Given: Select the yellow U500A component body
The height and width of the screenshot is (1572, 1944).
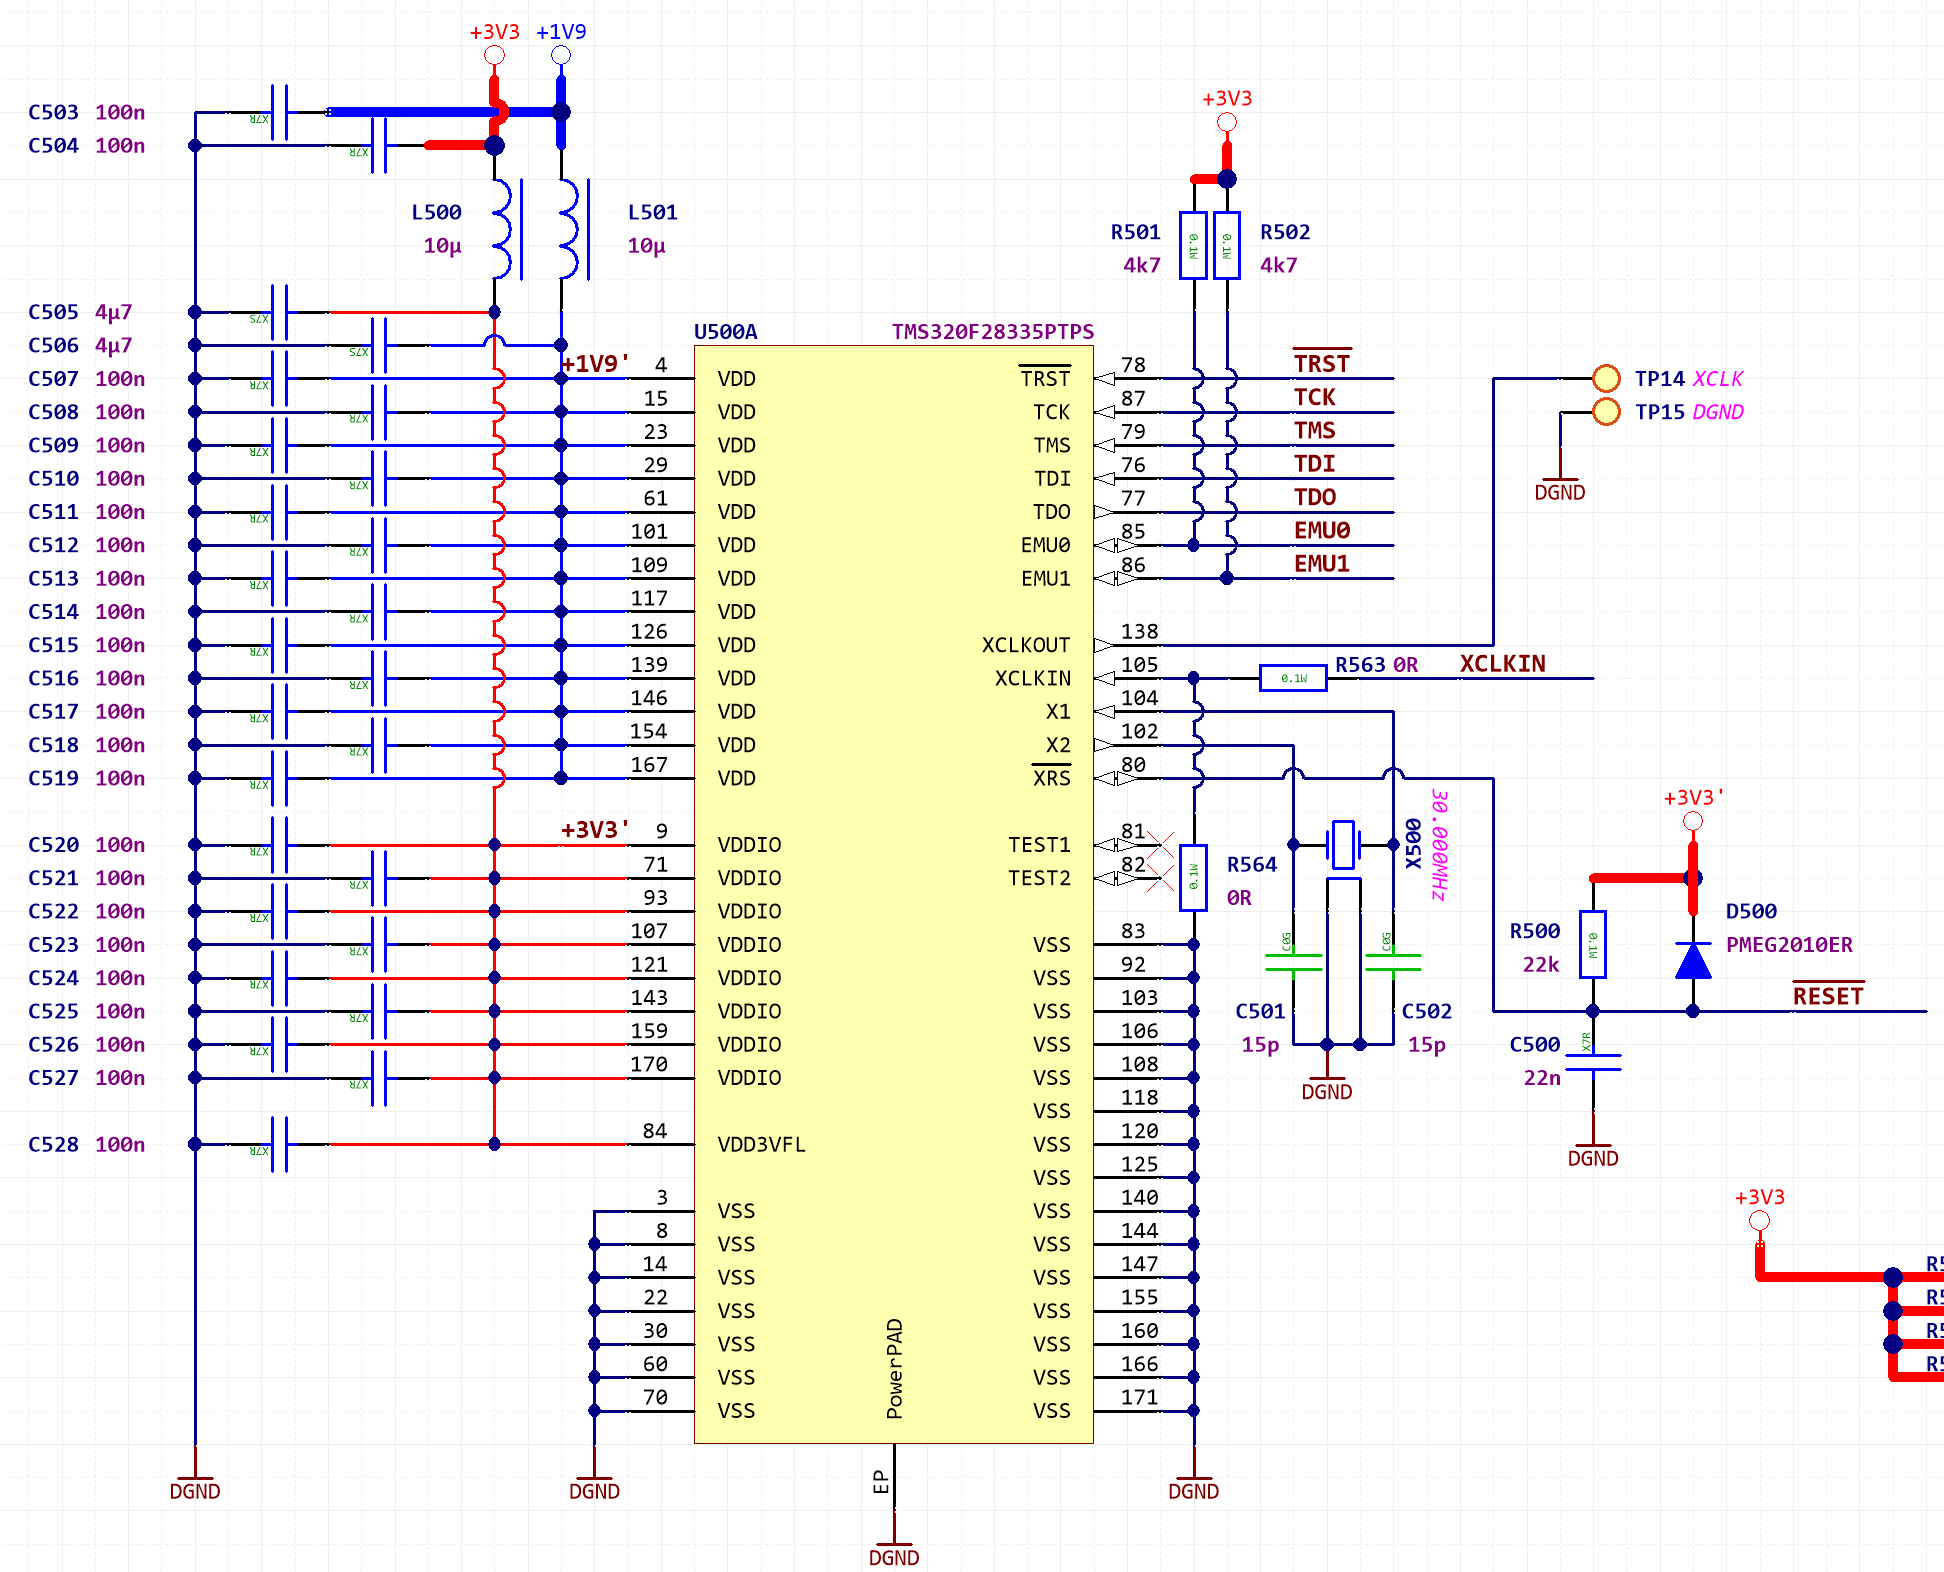Looking at the screenshot, I should click(894, 894).
